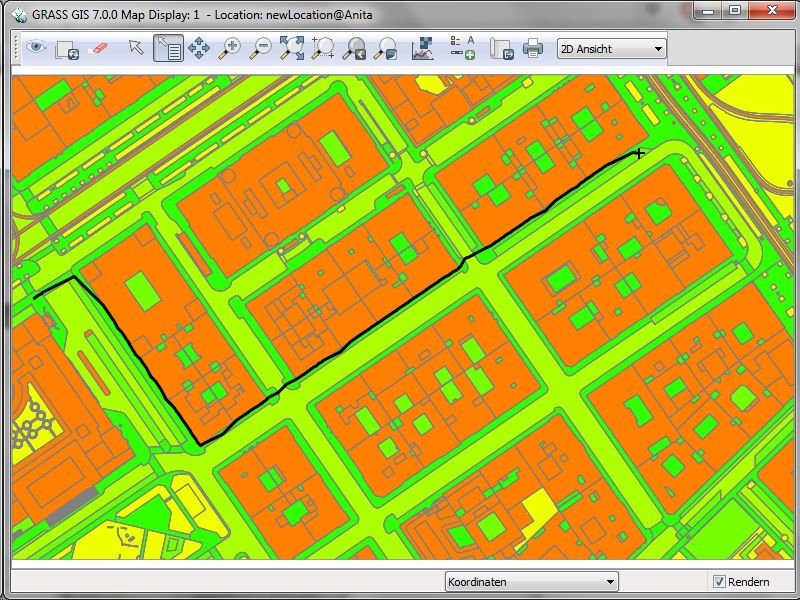
Task: Select the Pointer arrow tool
Action: pyautogui.click(x=137, y=48)
